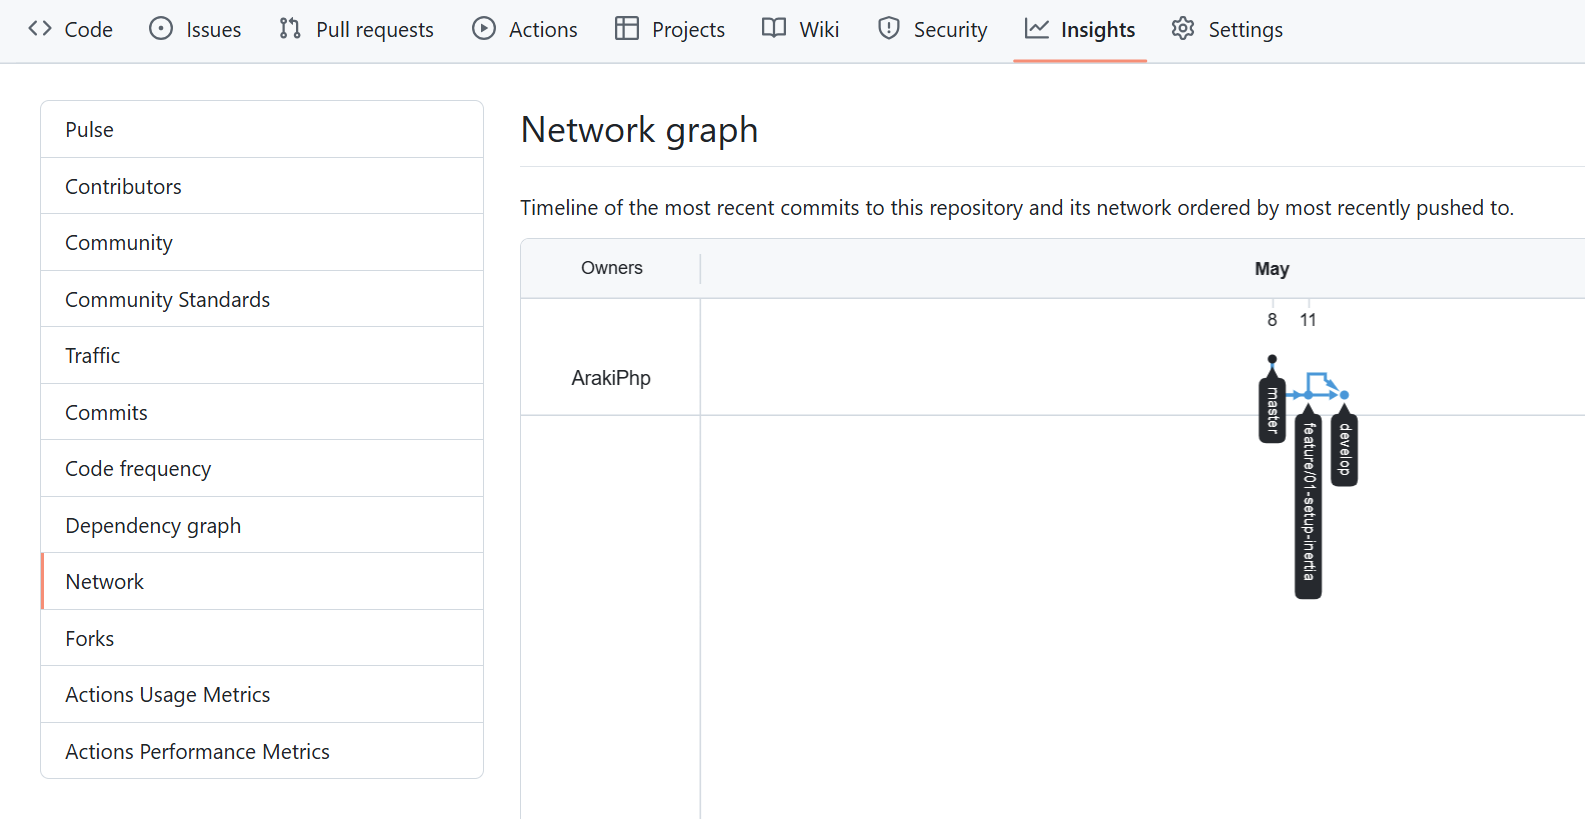Viewport: 1585px width, 819px height.
Task: Click the Security shield icon
Action: pos(889,29)
